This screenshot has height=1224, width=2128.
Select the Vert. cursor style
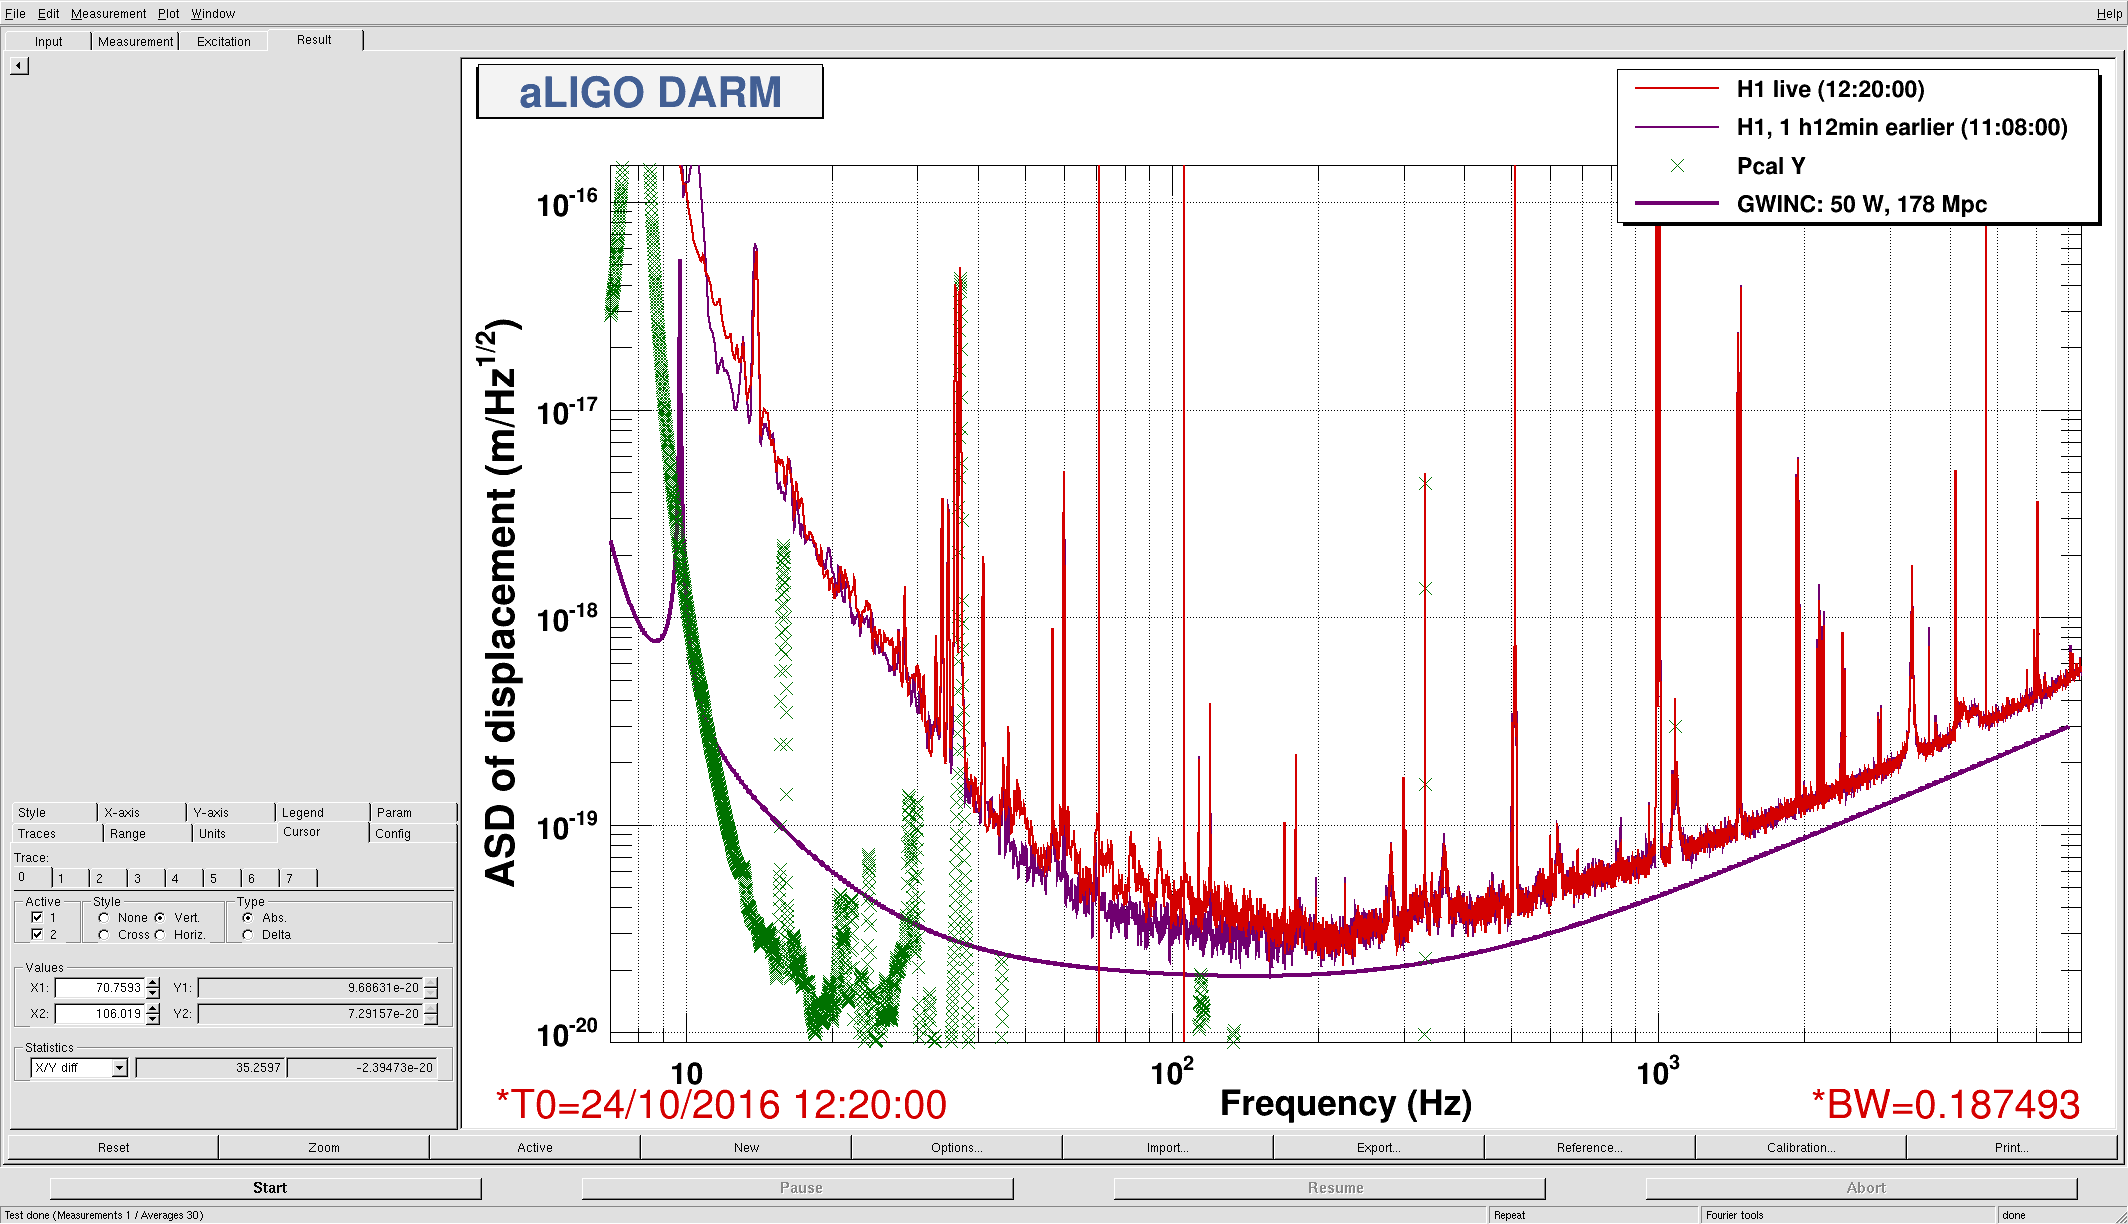pos(160,918)
